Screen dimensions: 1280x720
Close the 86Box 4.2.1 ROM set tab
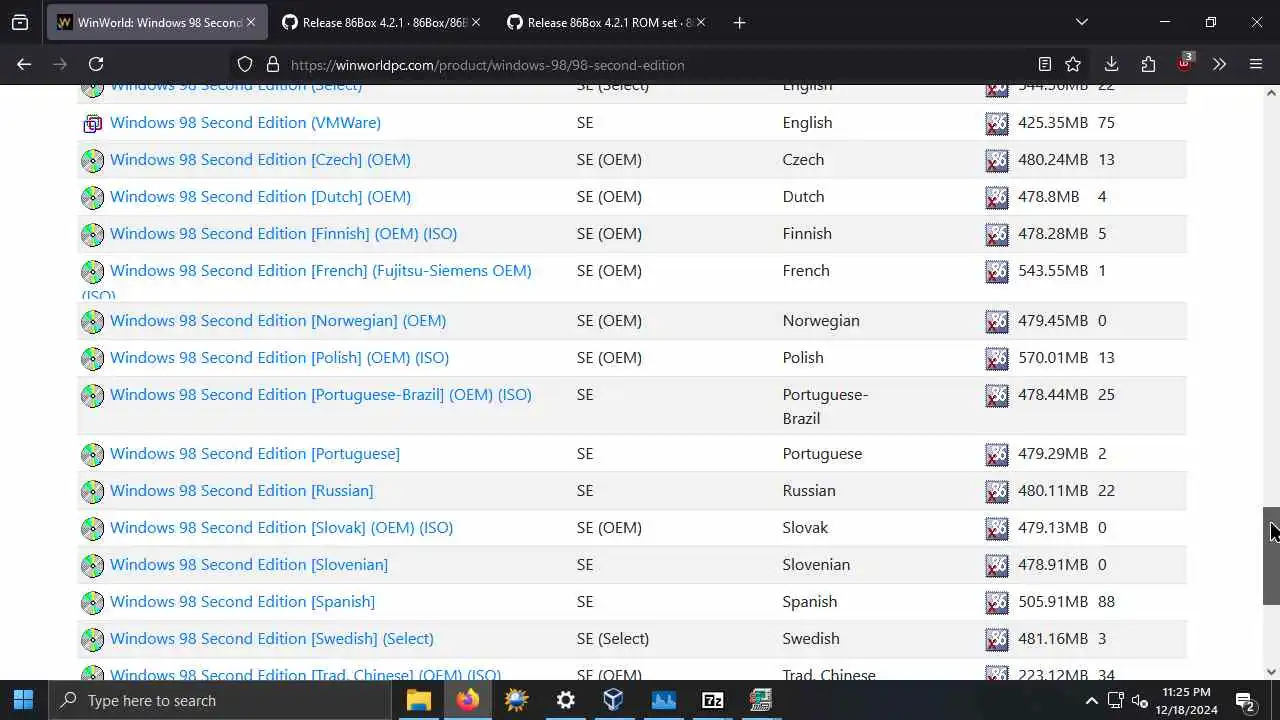(x=701, y=22)
